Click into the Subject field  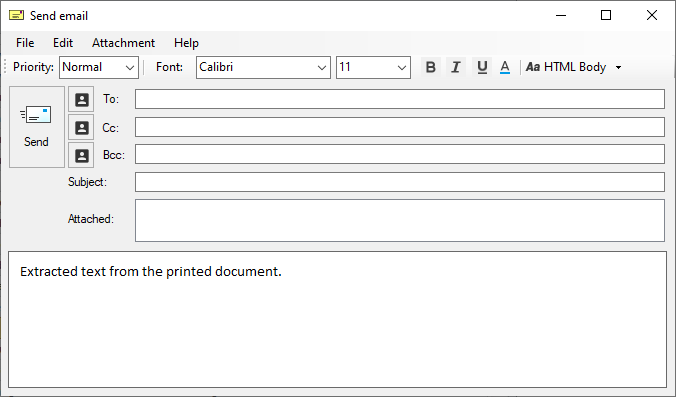400,182
